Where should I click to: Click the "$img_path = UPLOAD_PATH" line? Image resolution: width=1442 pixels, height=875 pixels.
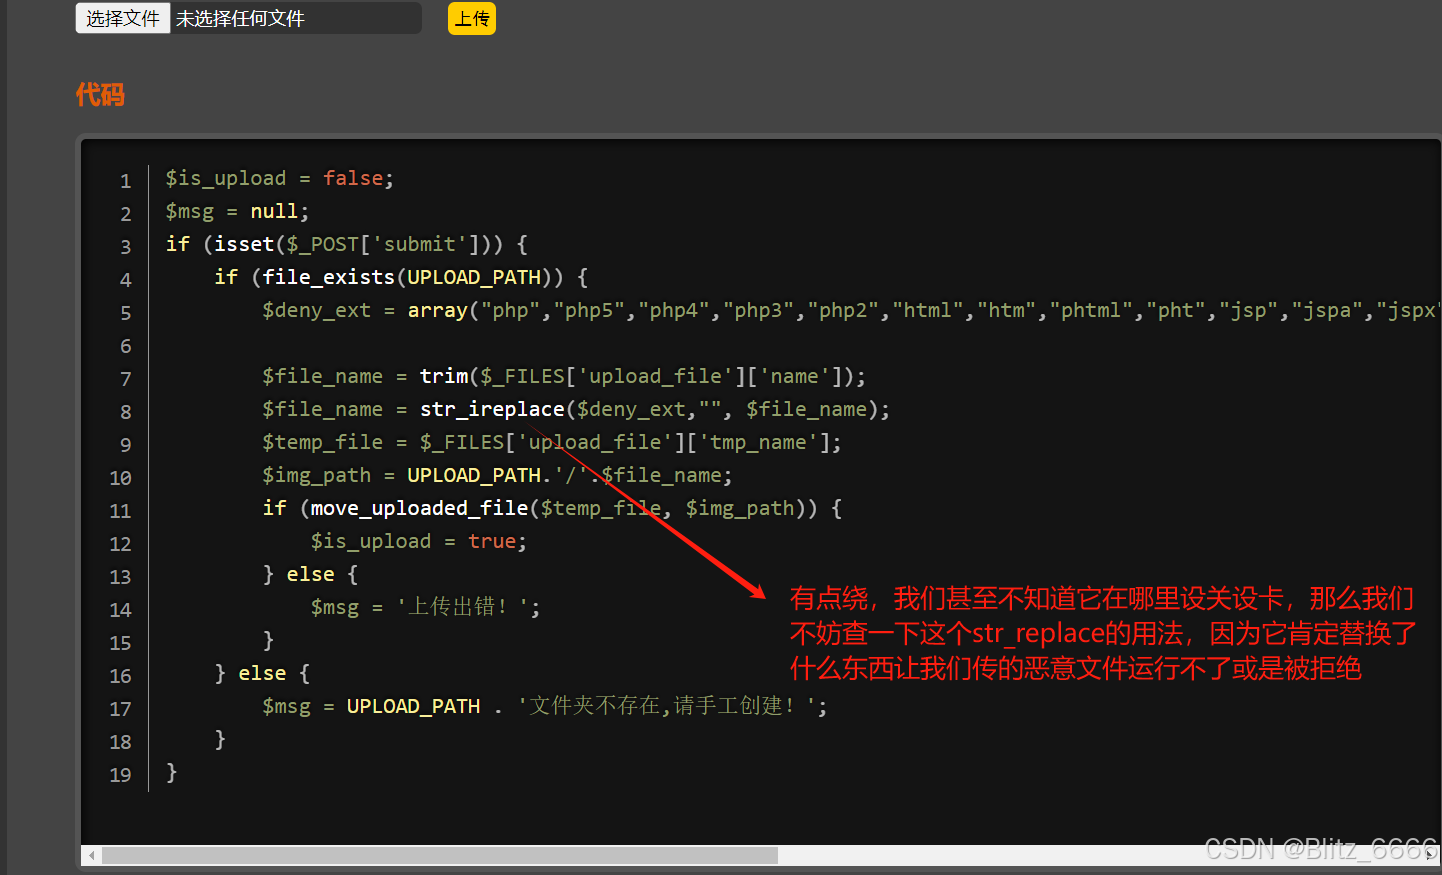coord(497,475)
